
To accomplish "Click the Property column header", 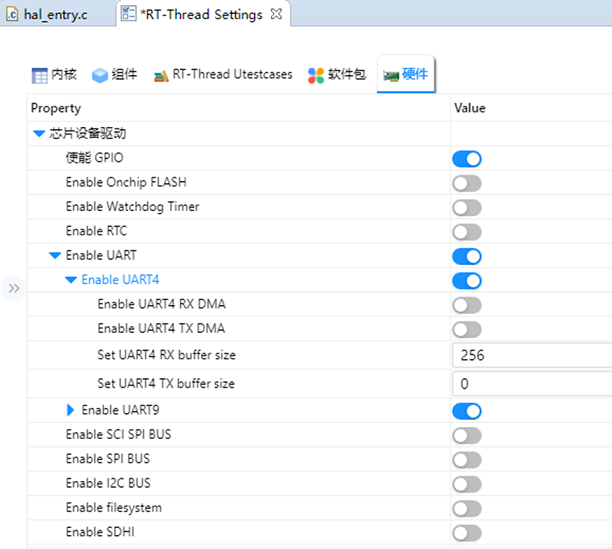I will point(56,108).
